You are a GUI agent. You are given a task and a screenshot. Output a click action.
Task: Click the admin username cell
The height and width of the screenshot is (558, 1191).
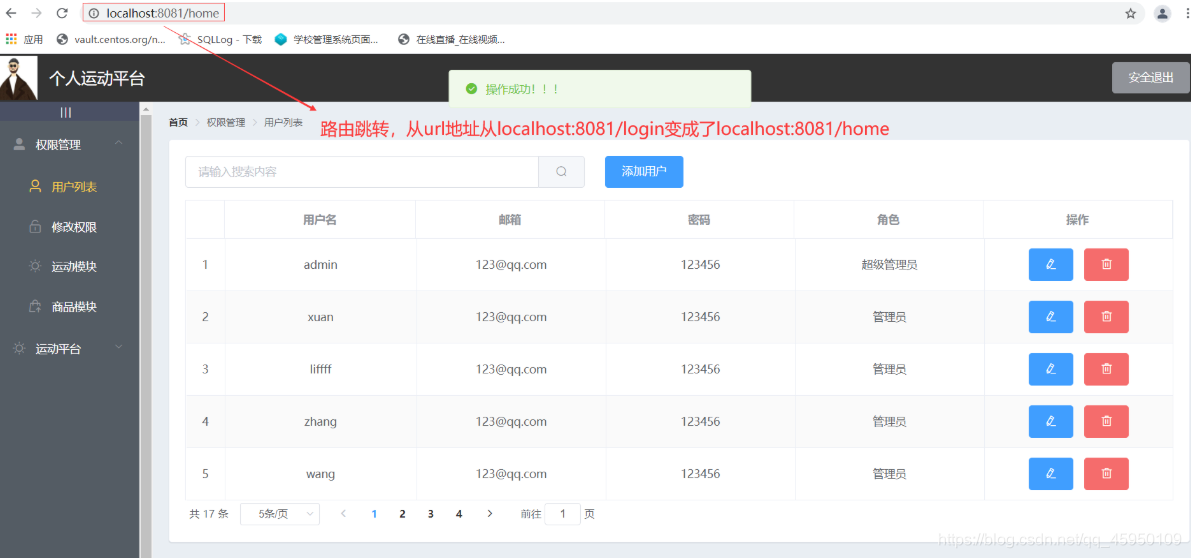pos(321,265)
